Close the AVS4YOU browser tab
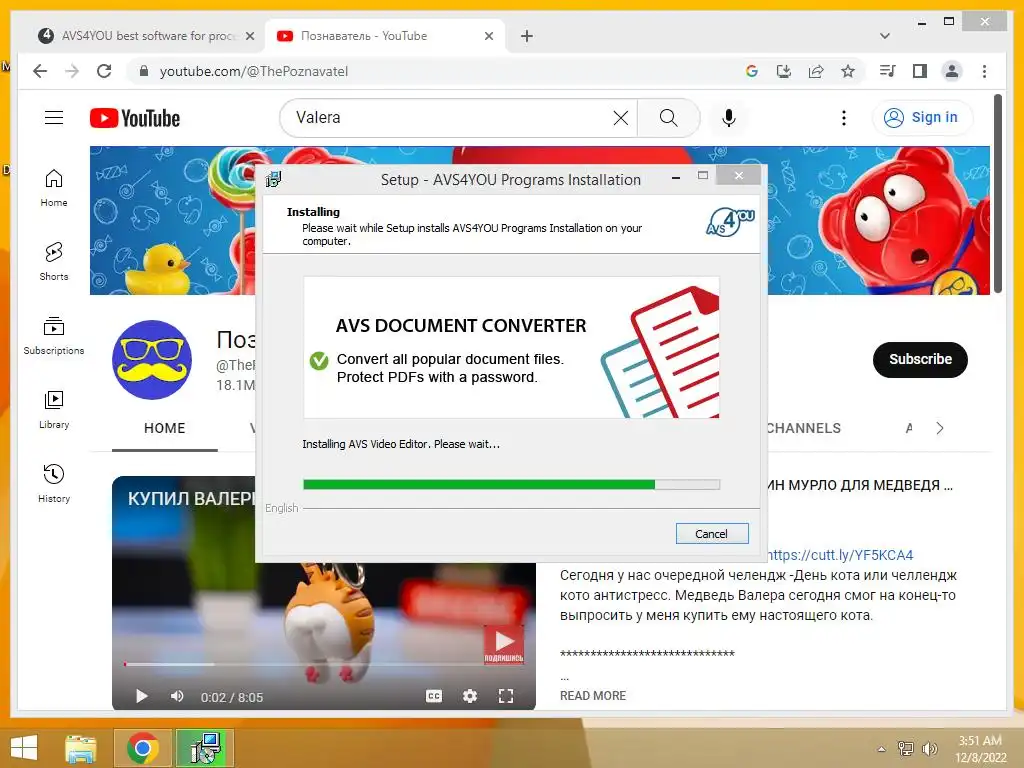 (249, 36)
